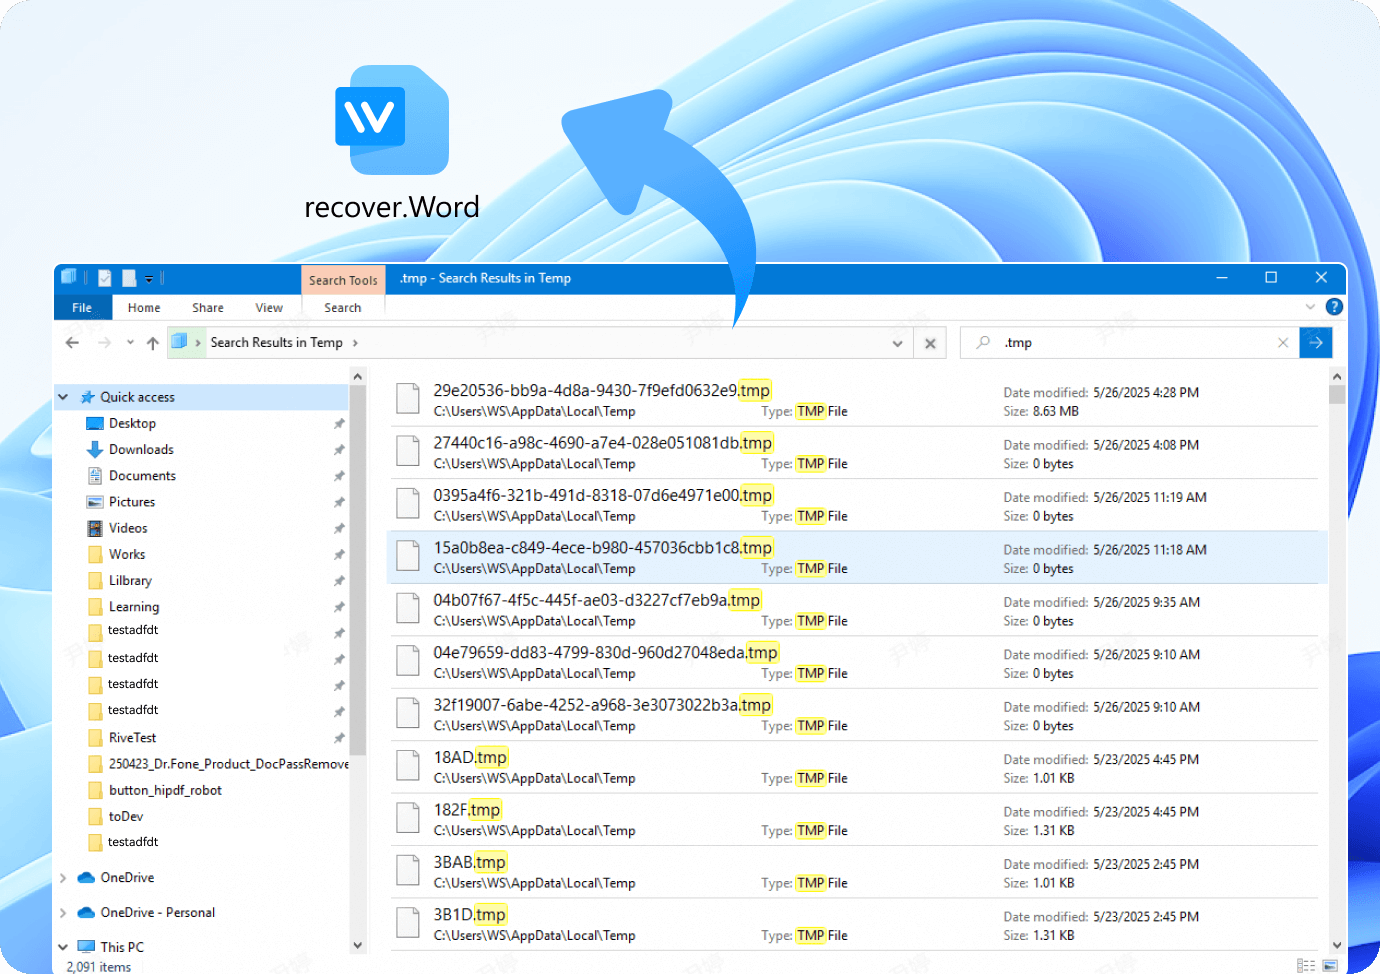Select Desktop in the navigation pane
1380x974 pixels.
coord(132,423)
